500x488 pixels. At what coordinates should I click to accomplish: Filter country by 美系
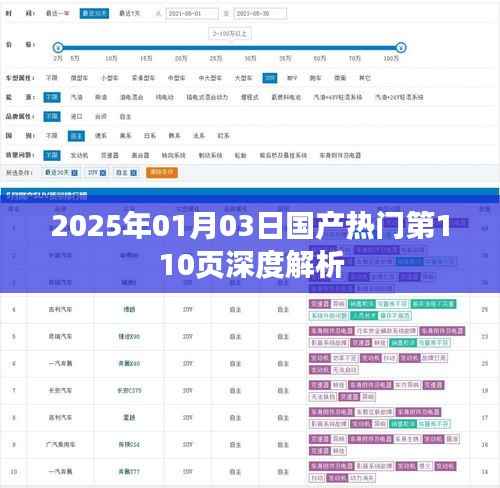point(125,136)
